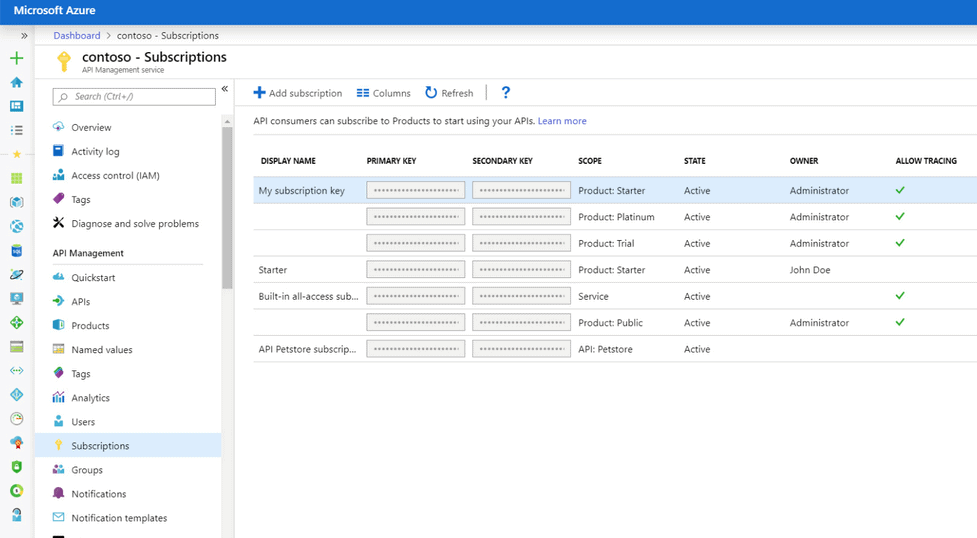Click the Search (Ctrl+/) input field

(134, 97)
